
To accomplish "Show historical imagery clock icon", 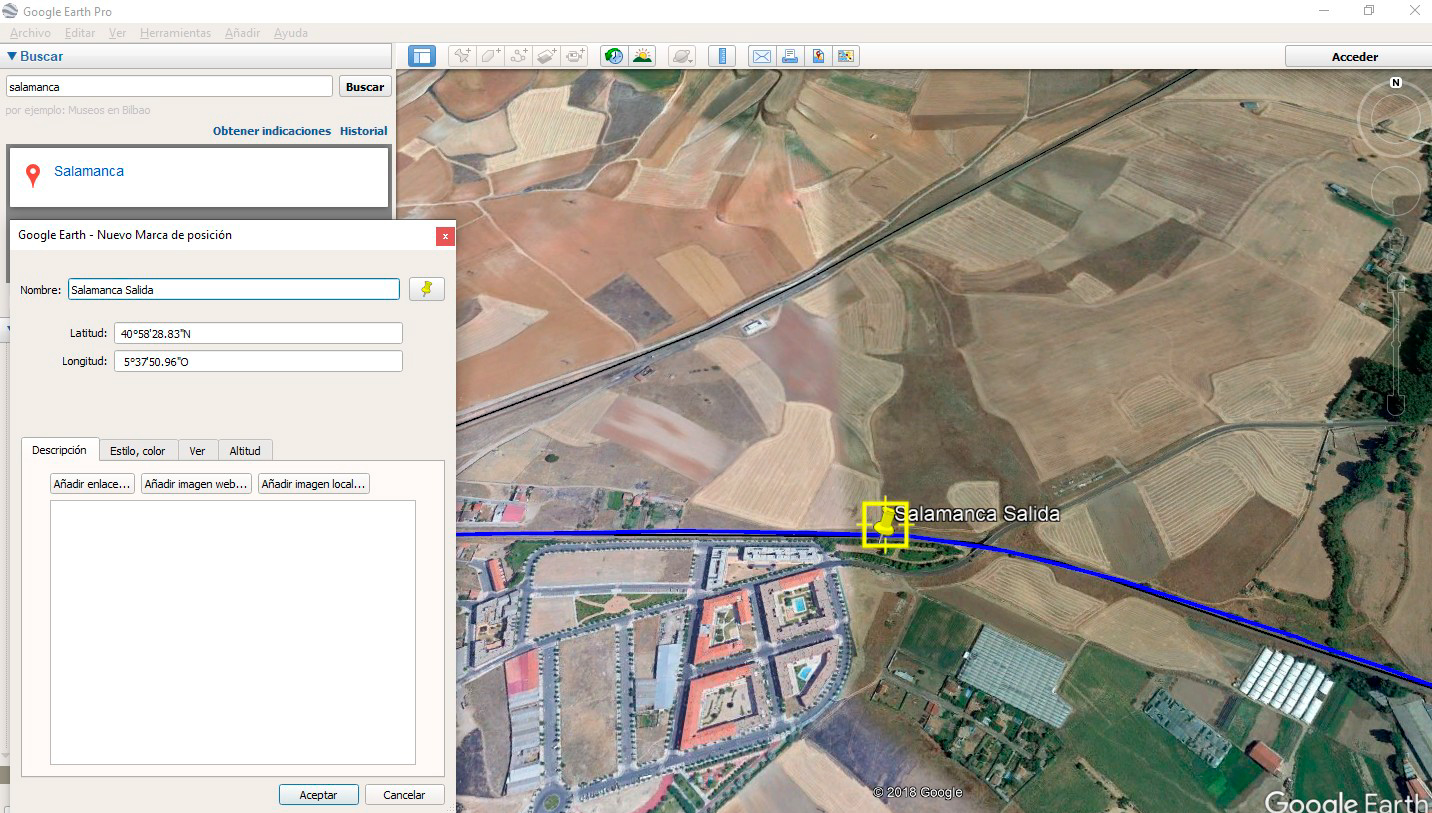I will 613,56.
